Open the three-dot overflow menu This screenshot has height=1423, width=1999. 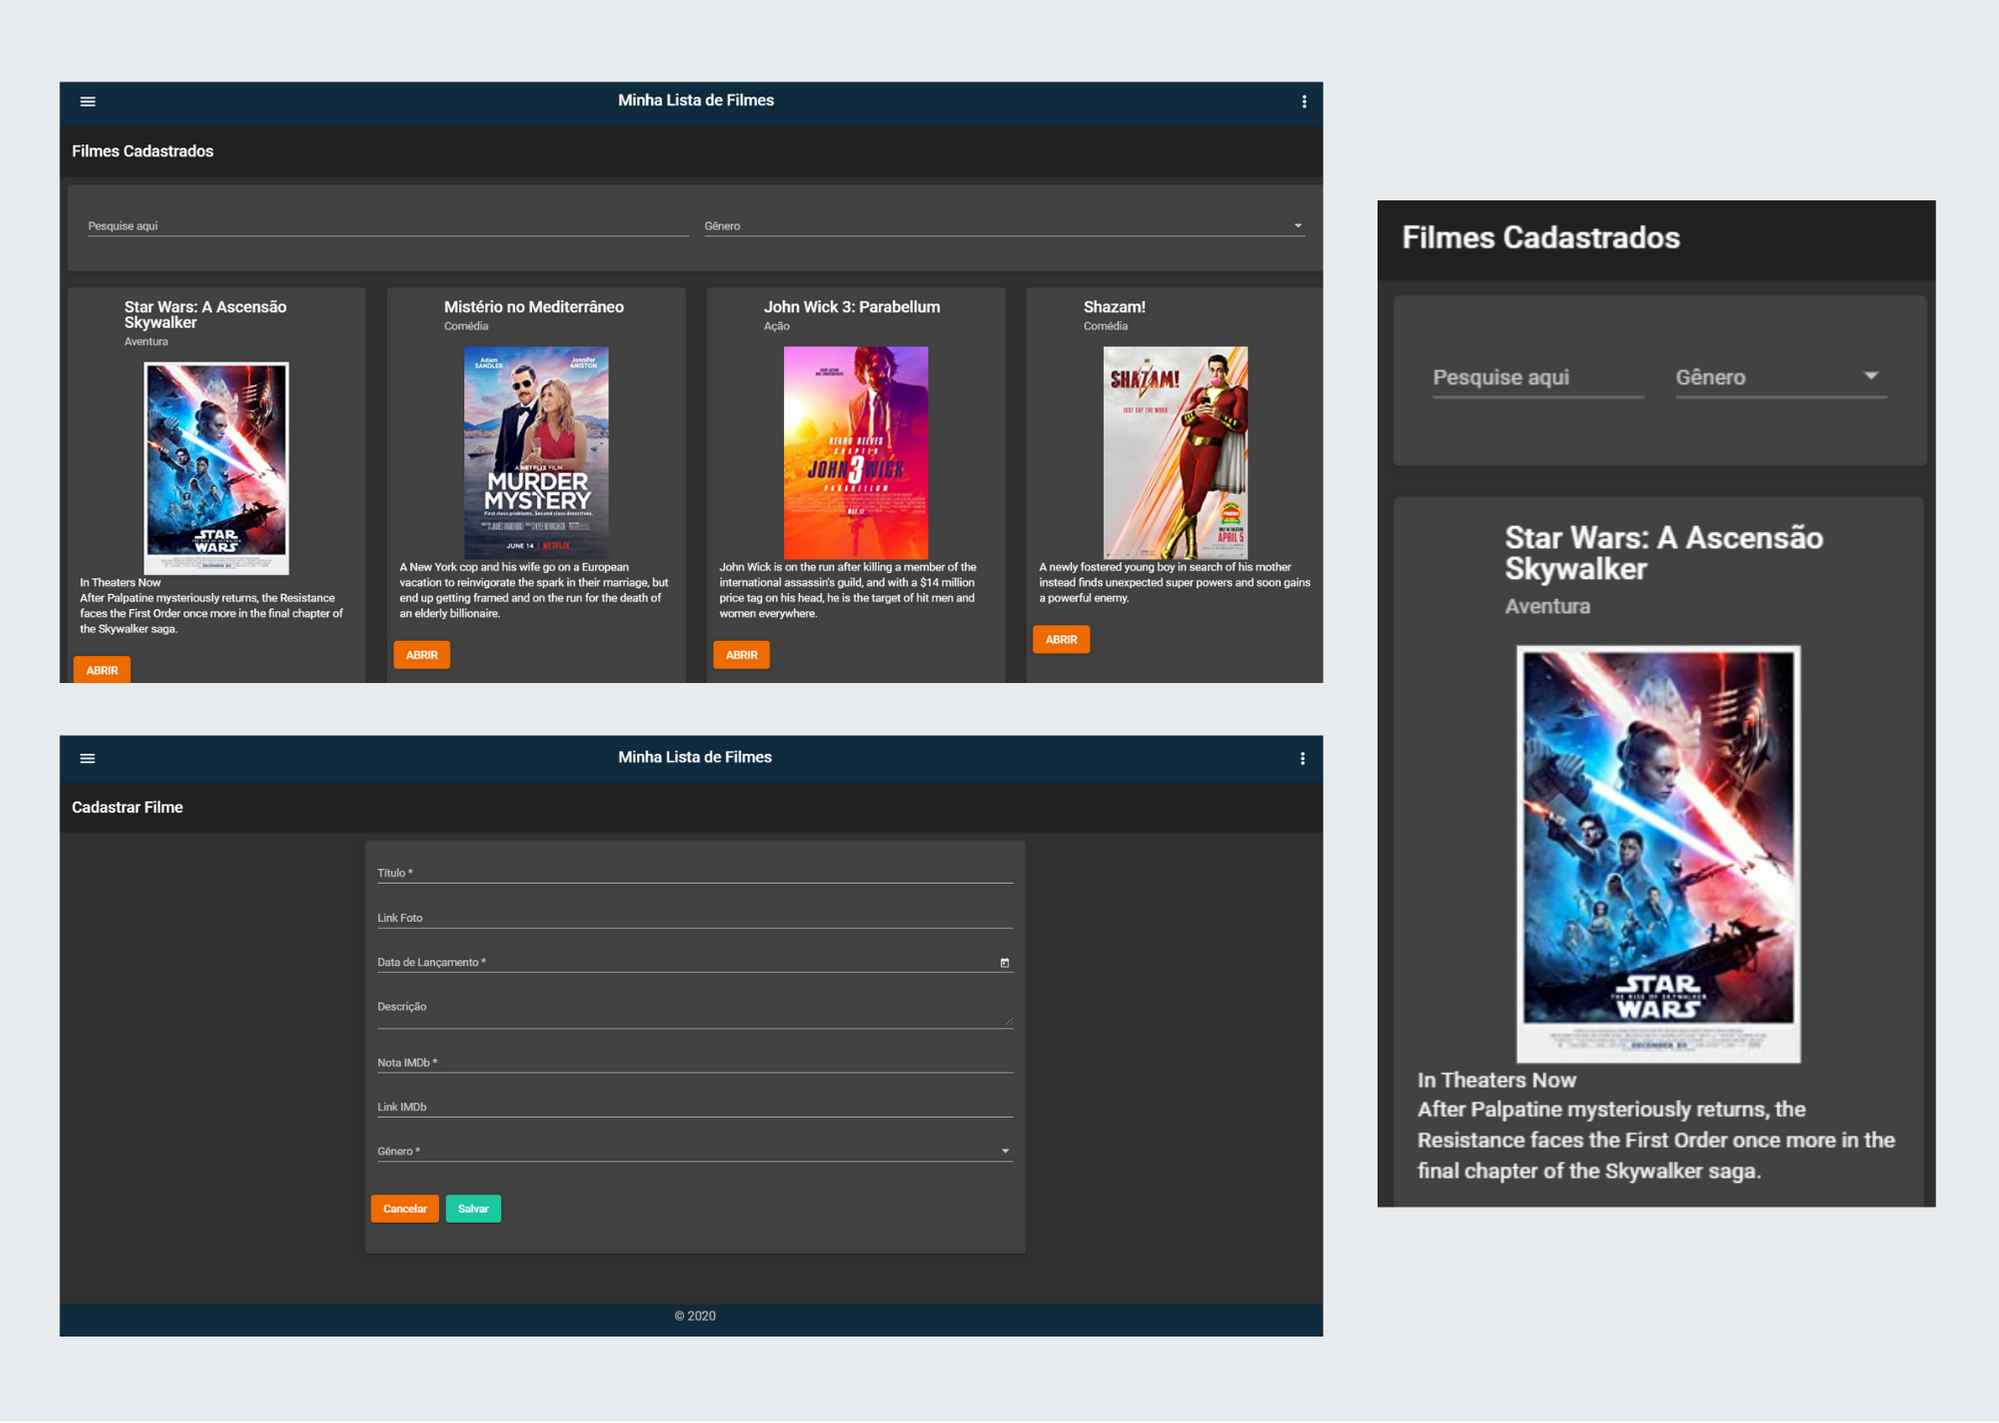point(1303,101)
